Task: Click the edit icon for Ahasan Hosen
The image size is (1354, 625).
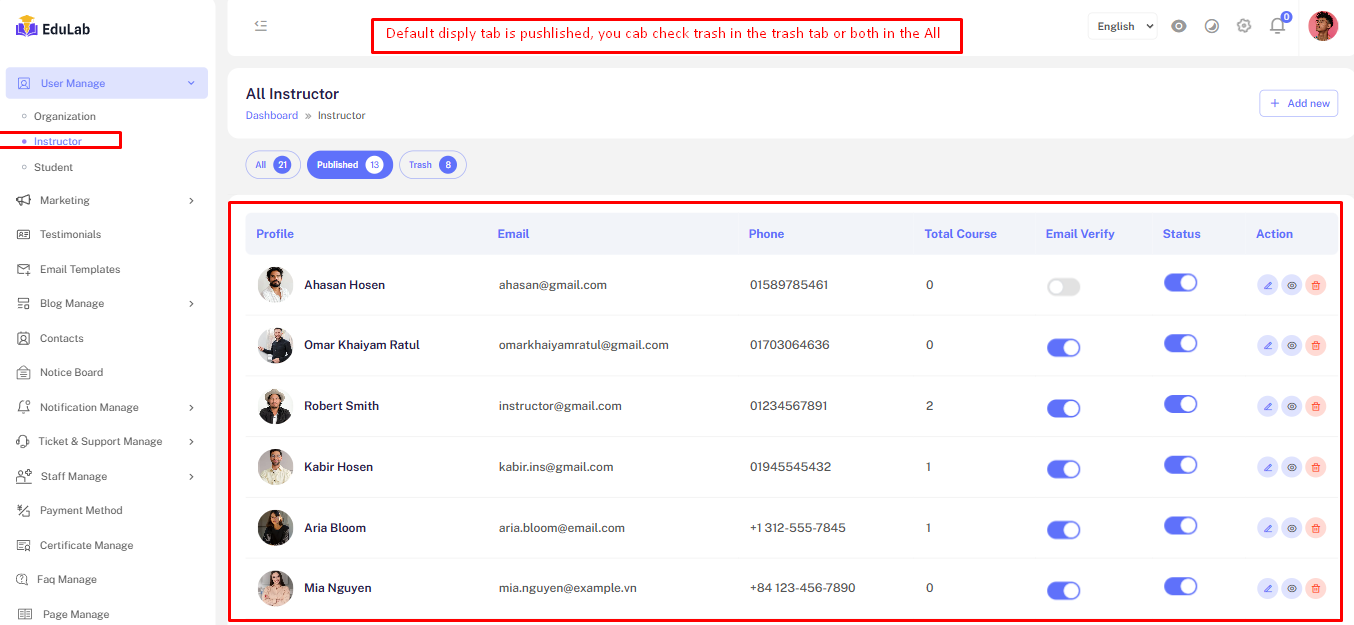Action: (x=1267, y=285)
